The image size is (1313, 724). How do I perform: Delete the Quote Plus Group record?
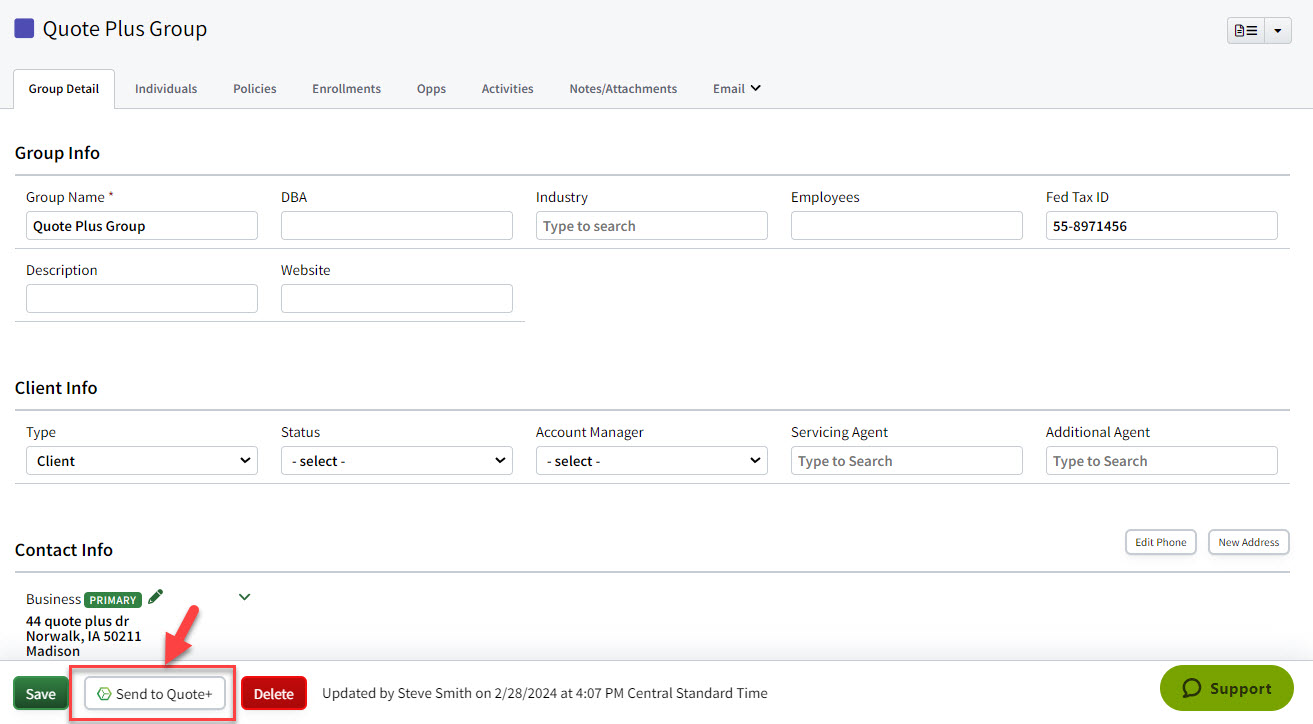click(273, 693)
